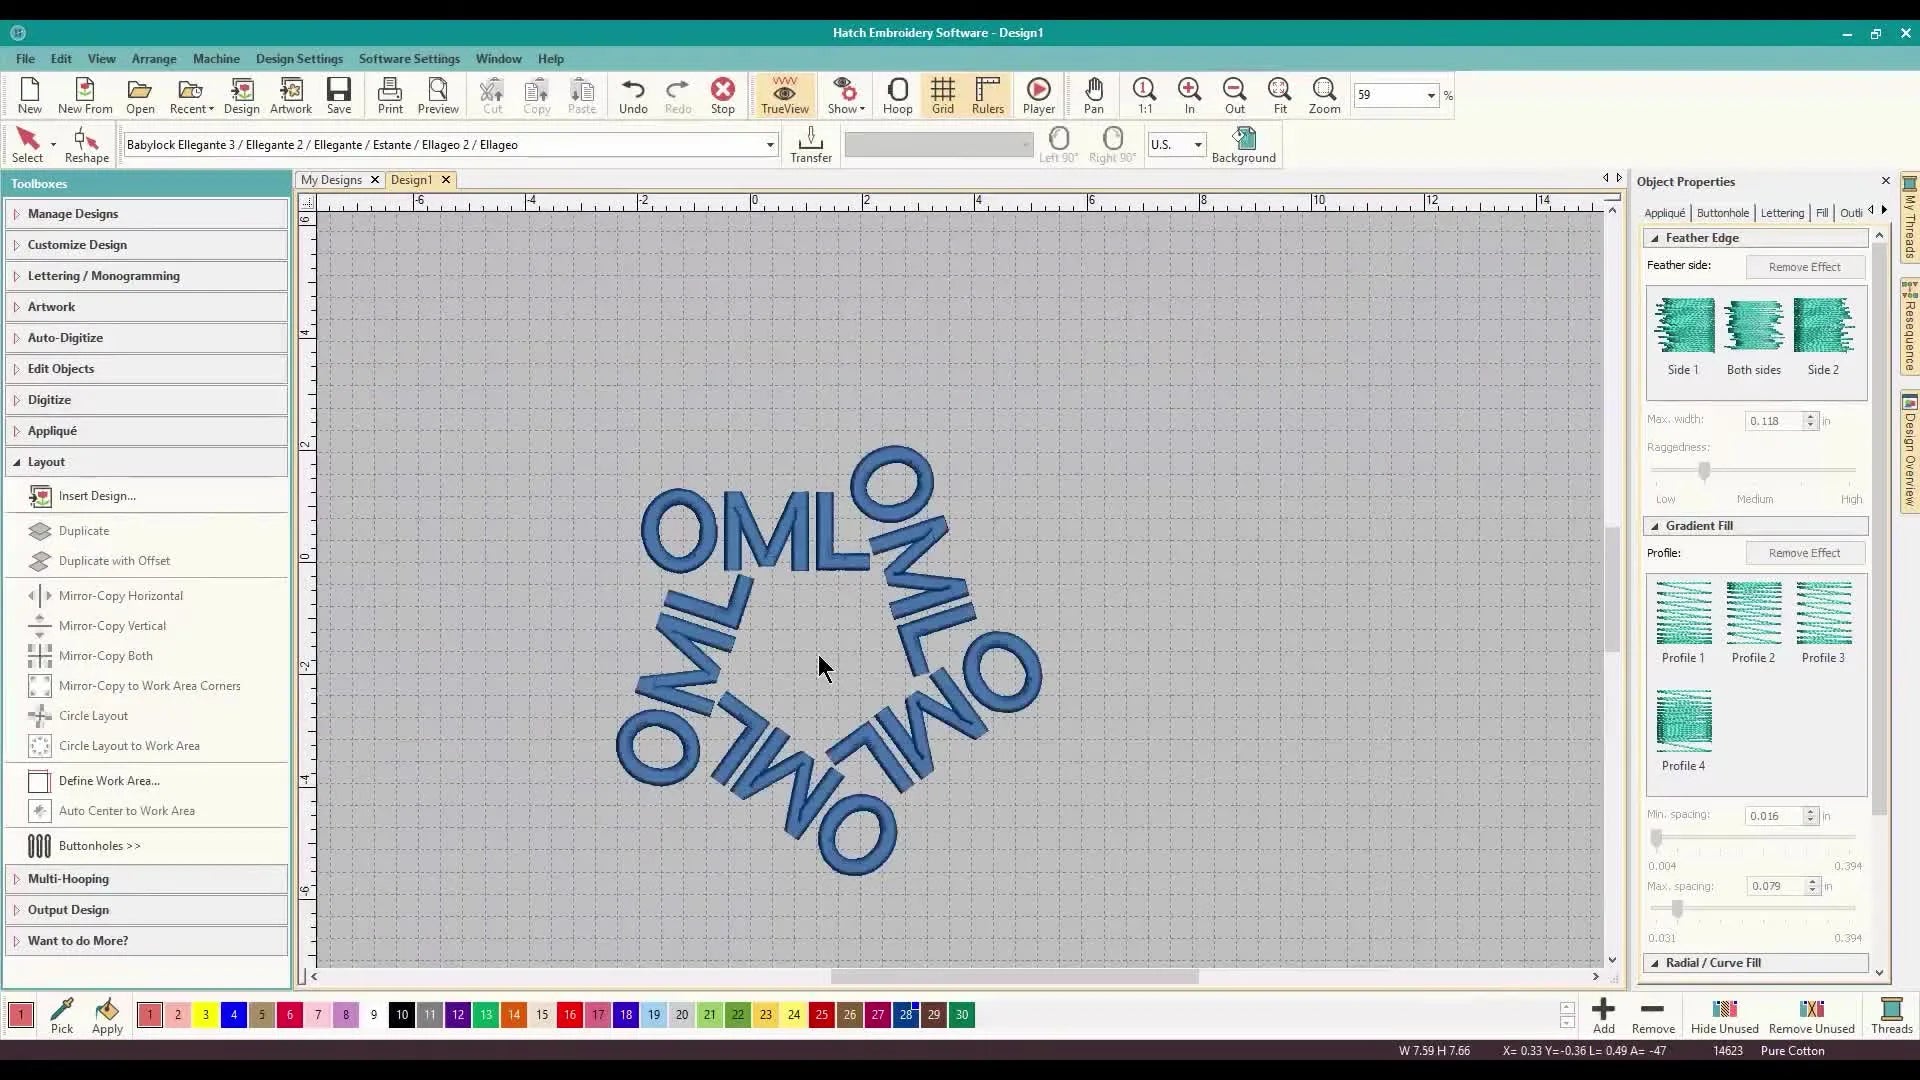This screenshot has height=1080, width=1920.
Task: Click the Player icon
Action: [1038, 96]
